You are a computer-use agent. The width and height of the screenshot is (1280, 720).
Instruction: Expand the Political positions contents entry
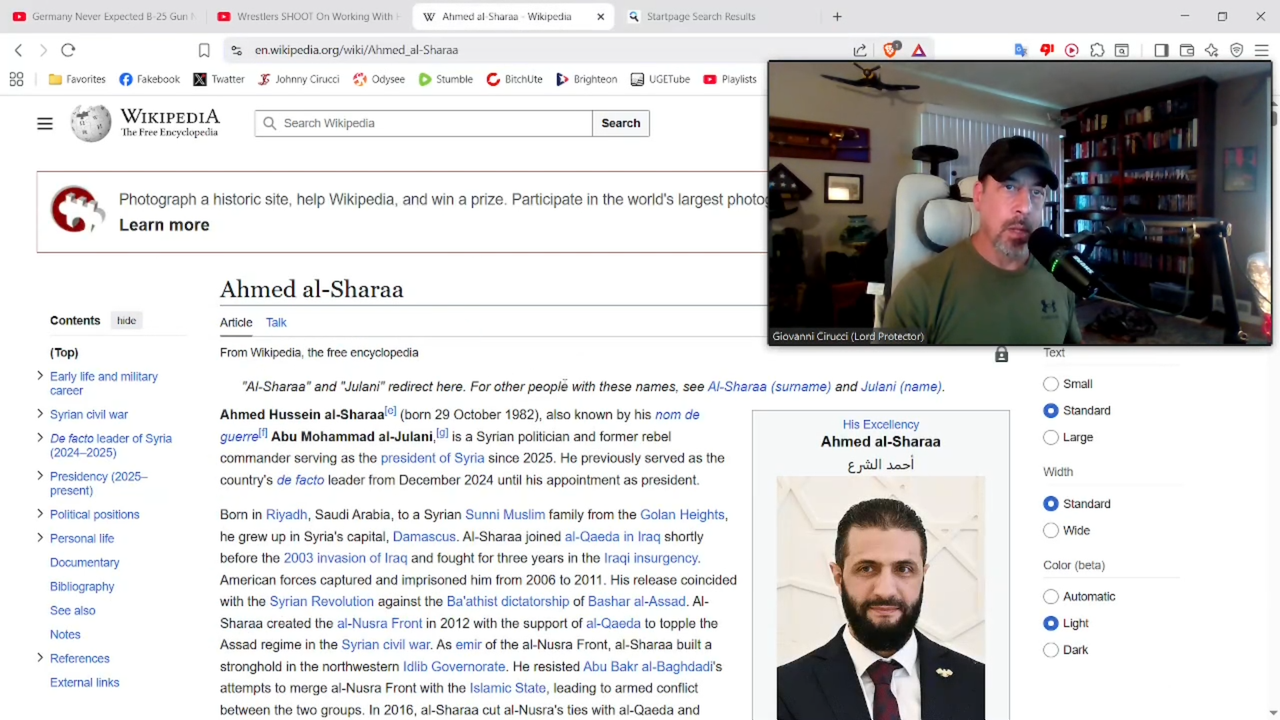(x=40, y=514)
